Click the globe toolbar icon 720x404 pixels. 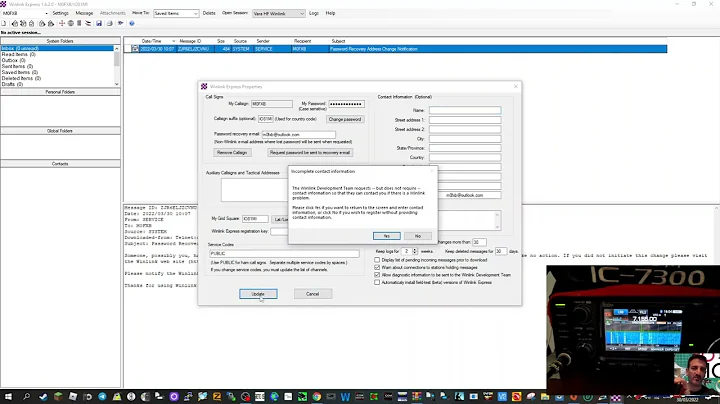tap(71, 23)
